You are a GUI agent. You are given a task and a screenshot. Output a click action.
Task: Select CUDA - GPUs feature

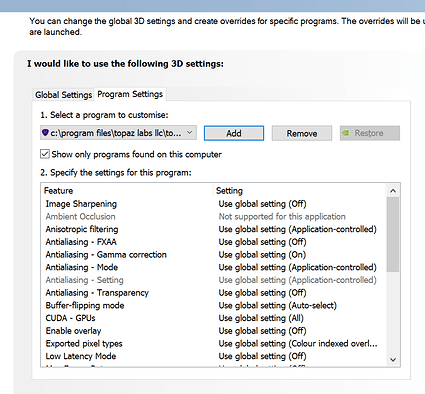tap(70, 318)
